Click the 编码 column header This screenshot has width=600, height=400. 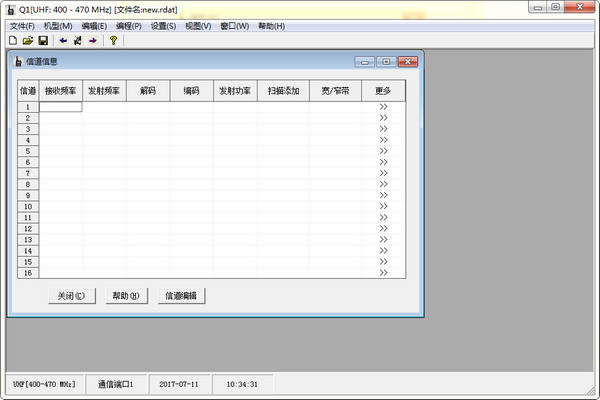(191, 91)
